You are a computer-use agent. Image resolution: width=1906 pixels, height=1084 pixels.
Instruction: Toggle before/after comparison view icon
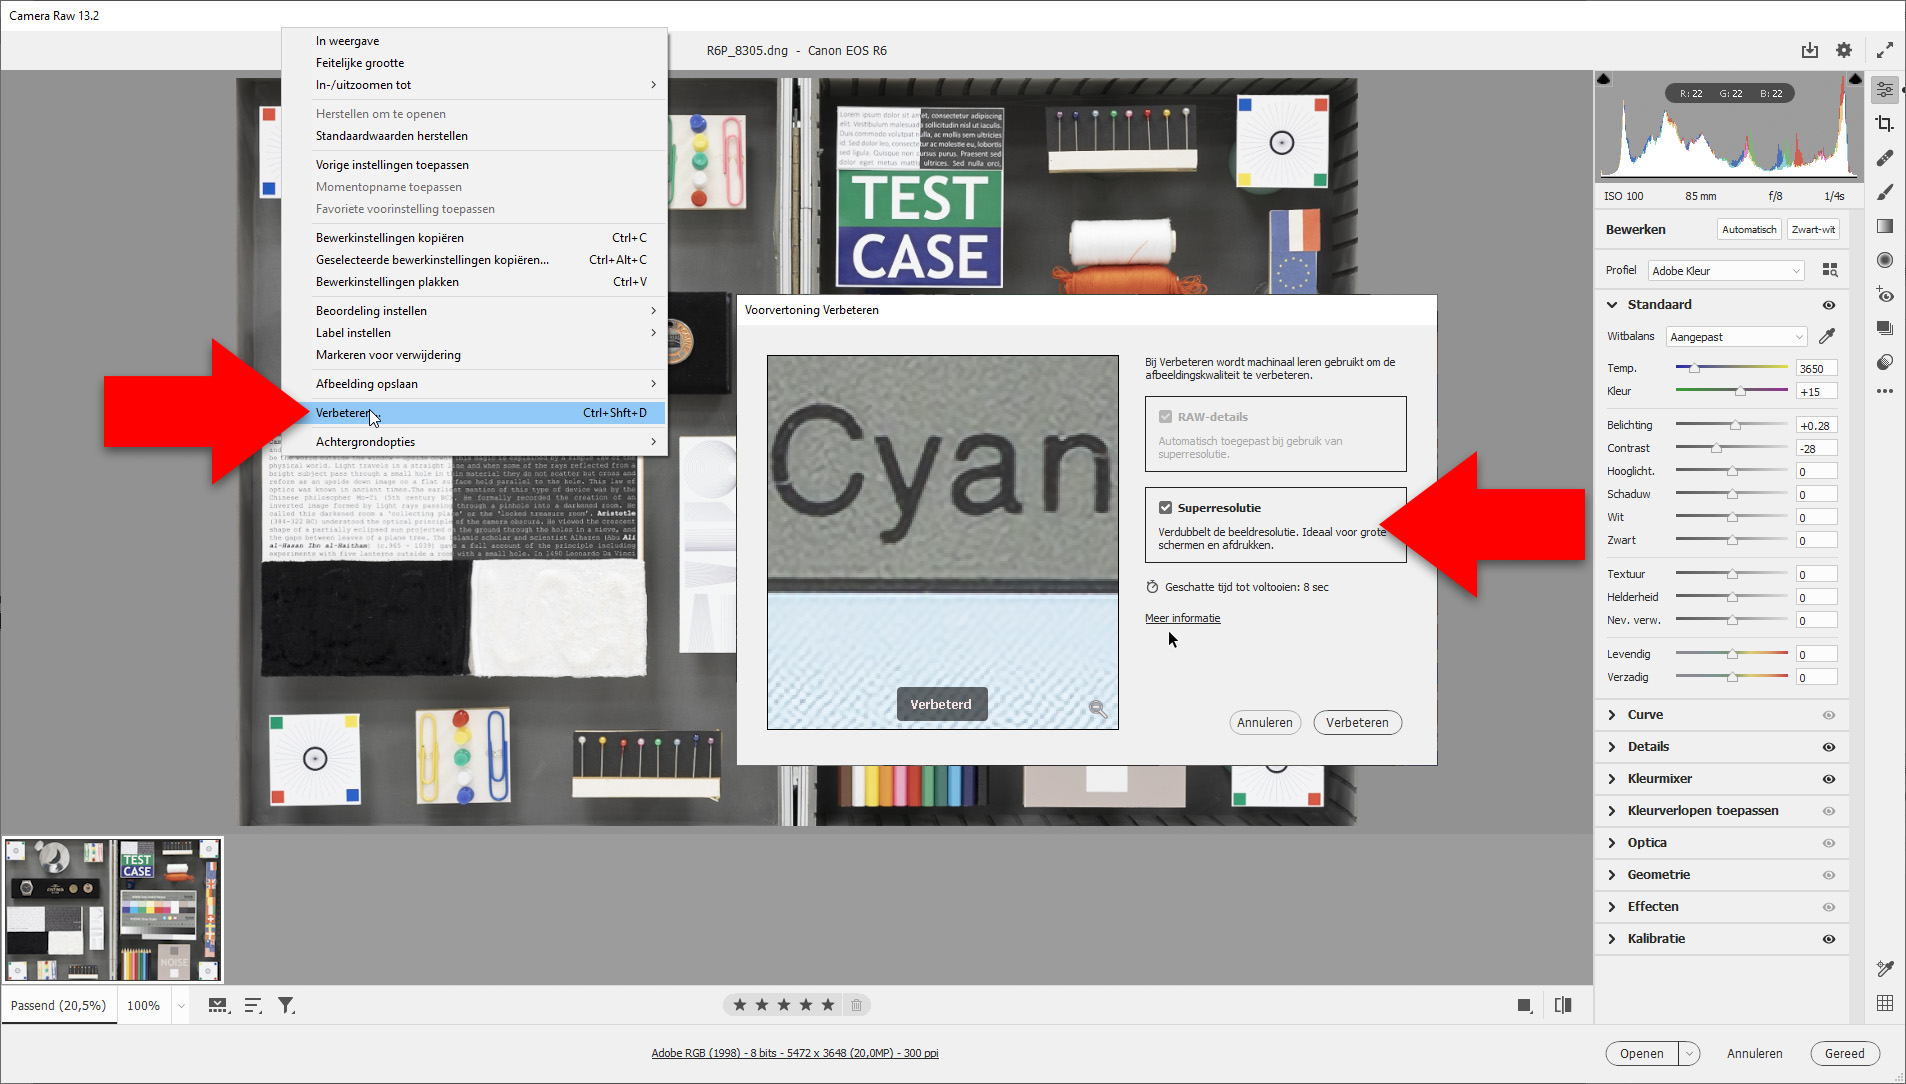(1563, 1005)
